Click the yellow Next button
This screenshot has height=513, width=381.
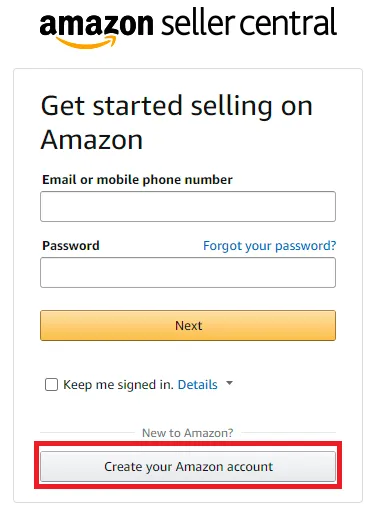tap(188, 326)
